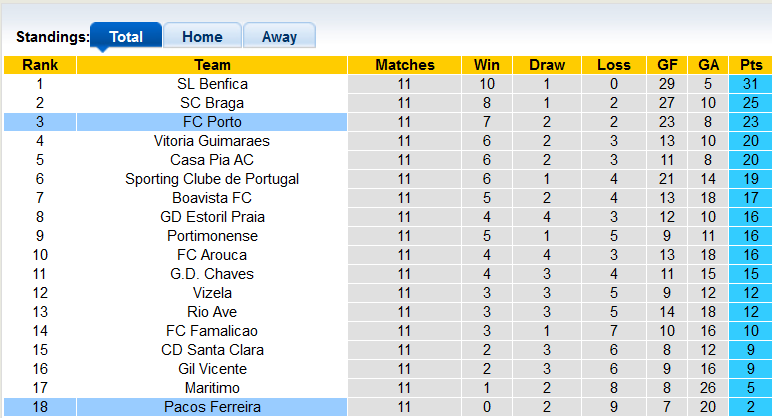Select Boavista FC in the standings
Screen dimensions: 772x418
point(212,198)
